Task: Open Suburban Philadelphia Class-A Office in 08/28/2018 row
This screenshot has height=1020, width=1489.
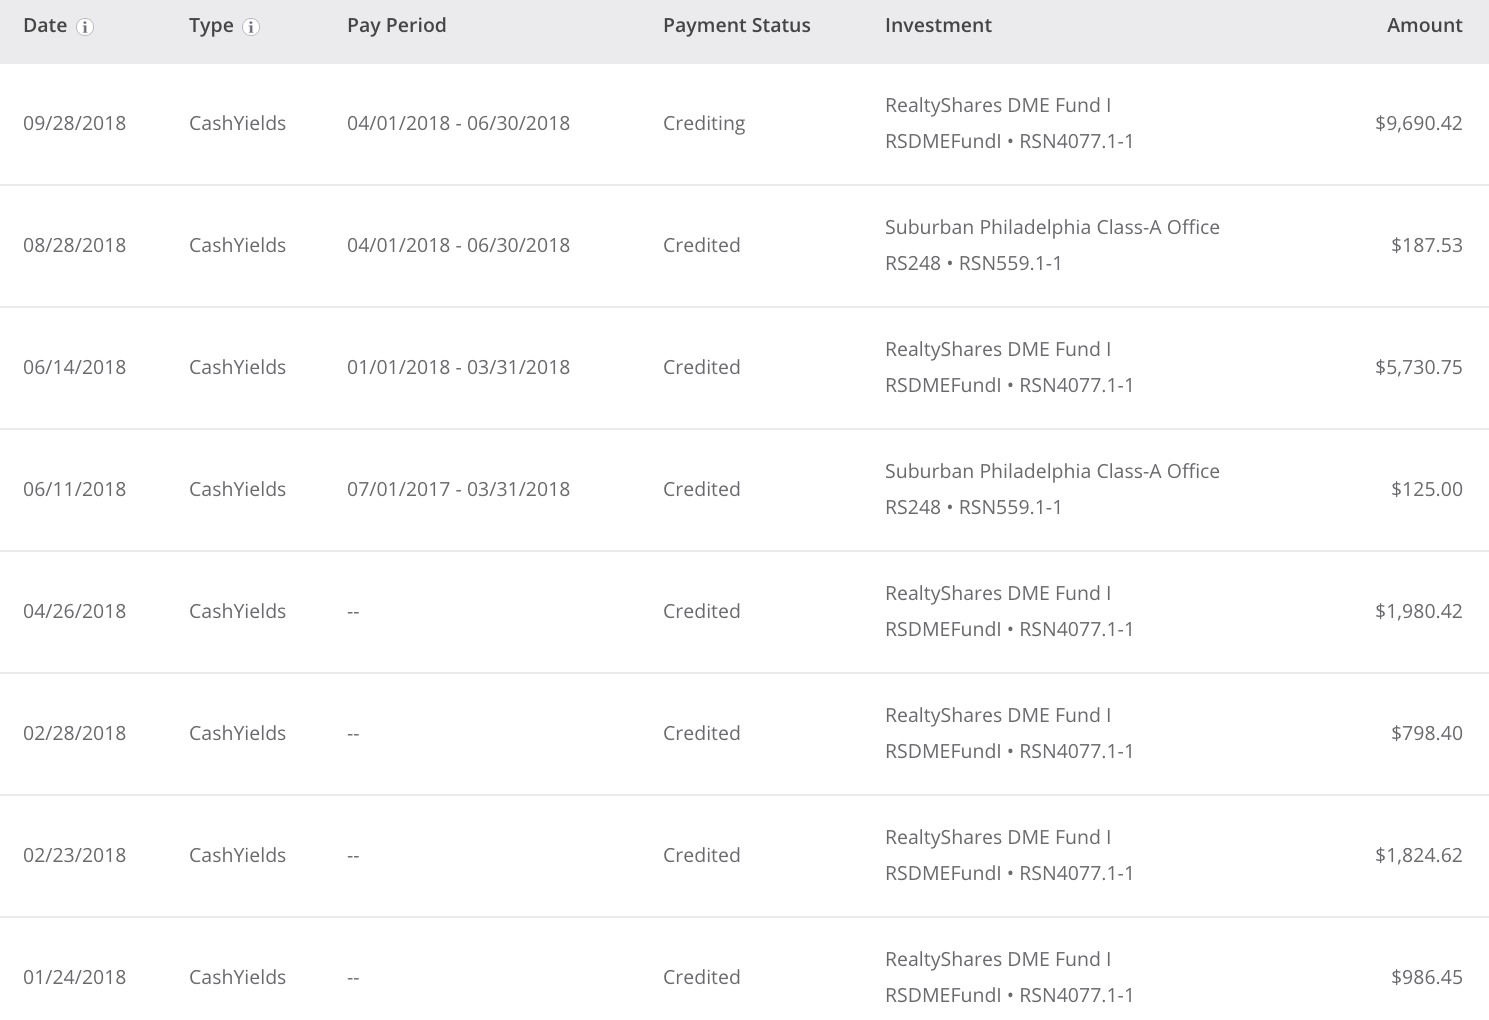Action: click(1051, 228)
